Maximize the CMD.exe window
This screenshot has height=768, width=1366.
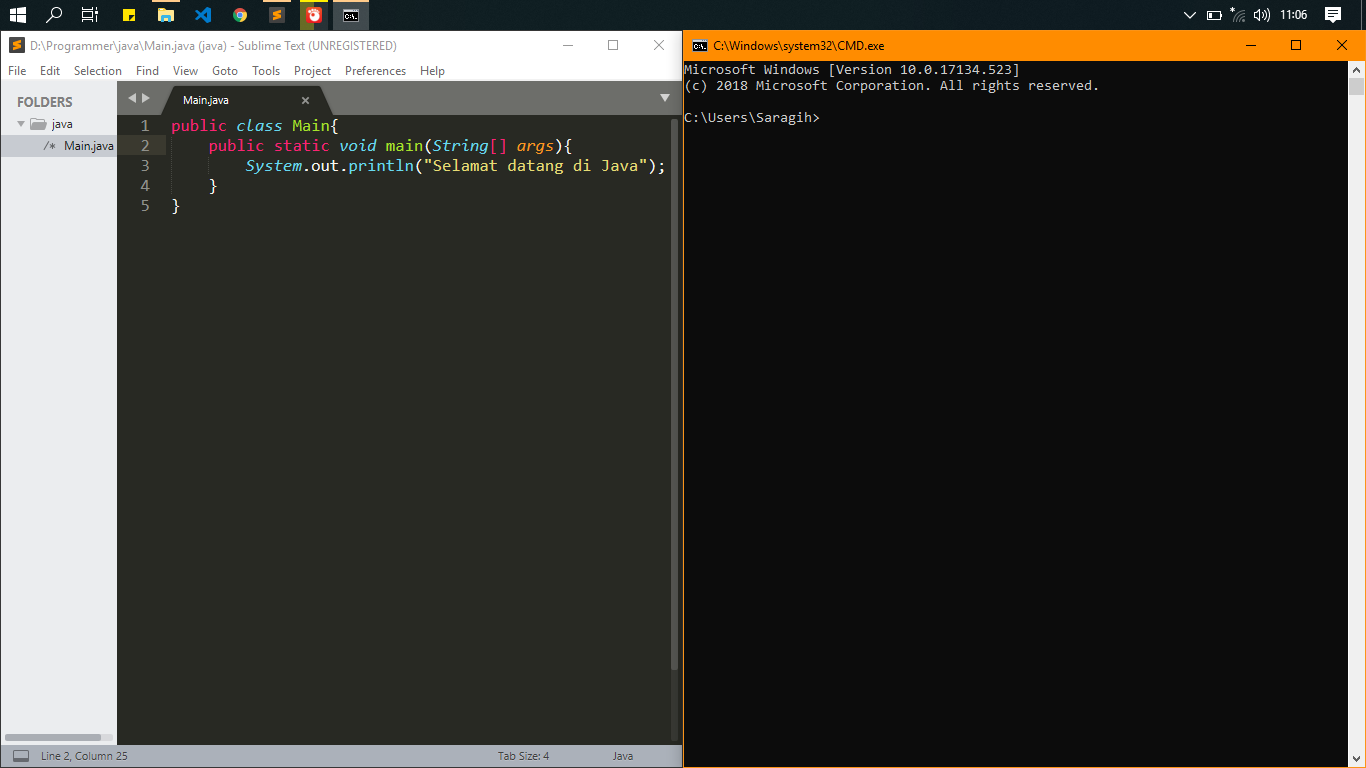click(x=1296, y=45)
